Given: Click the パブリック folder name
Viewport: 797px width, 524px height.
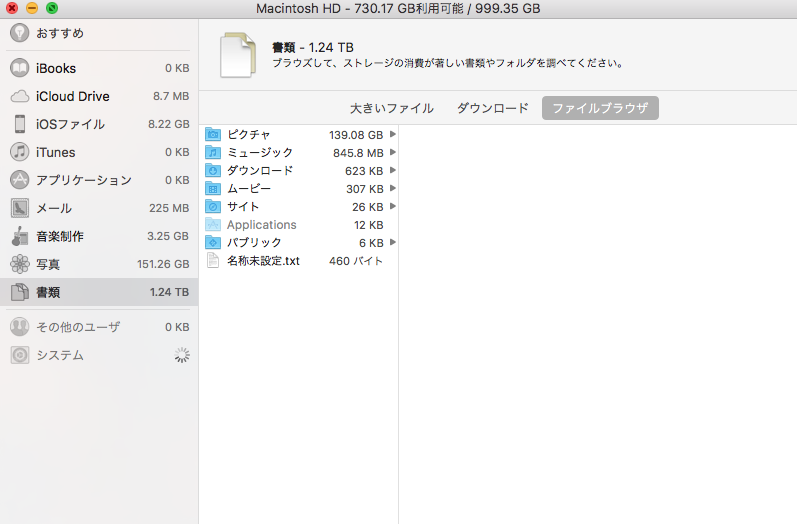Looking at the screenshot, I should (254, 242).
